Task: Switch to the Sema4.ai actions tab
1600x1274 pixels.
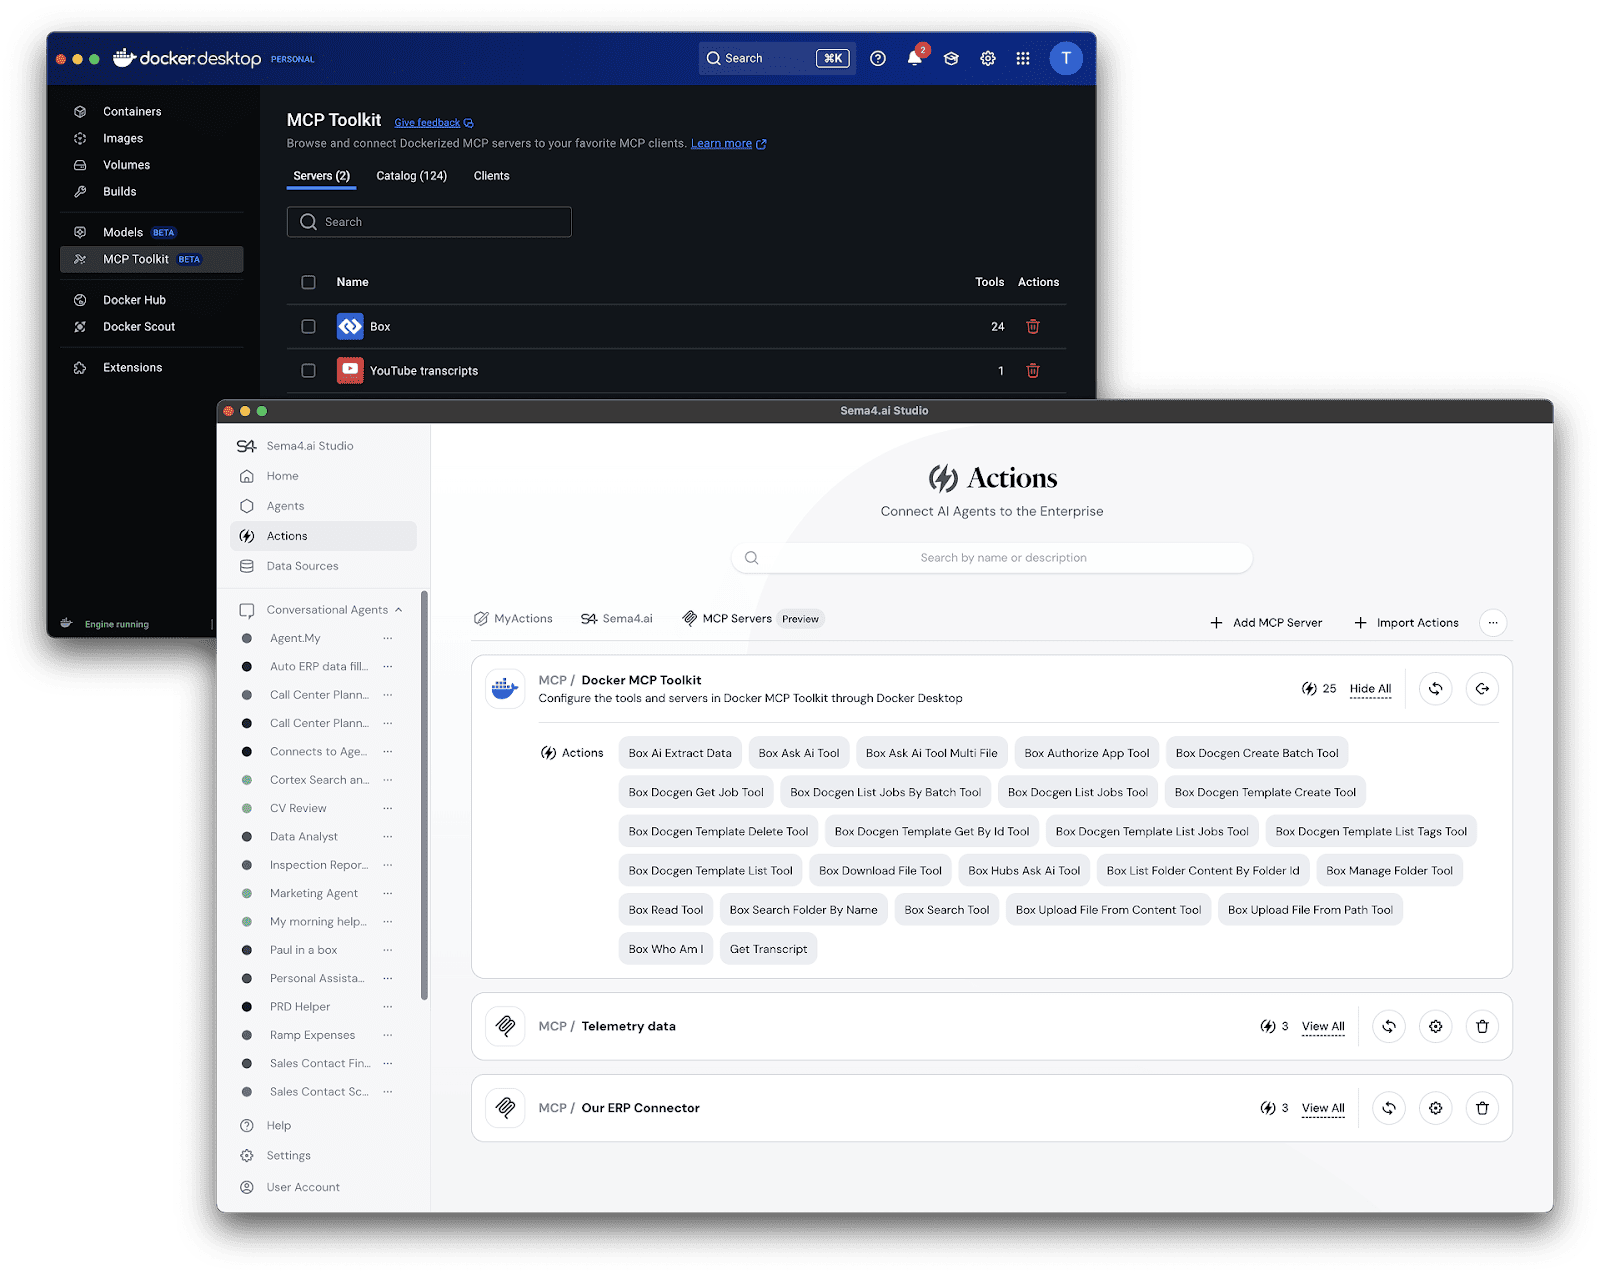Action: click(x=617, y=619)
